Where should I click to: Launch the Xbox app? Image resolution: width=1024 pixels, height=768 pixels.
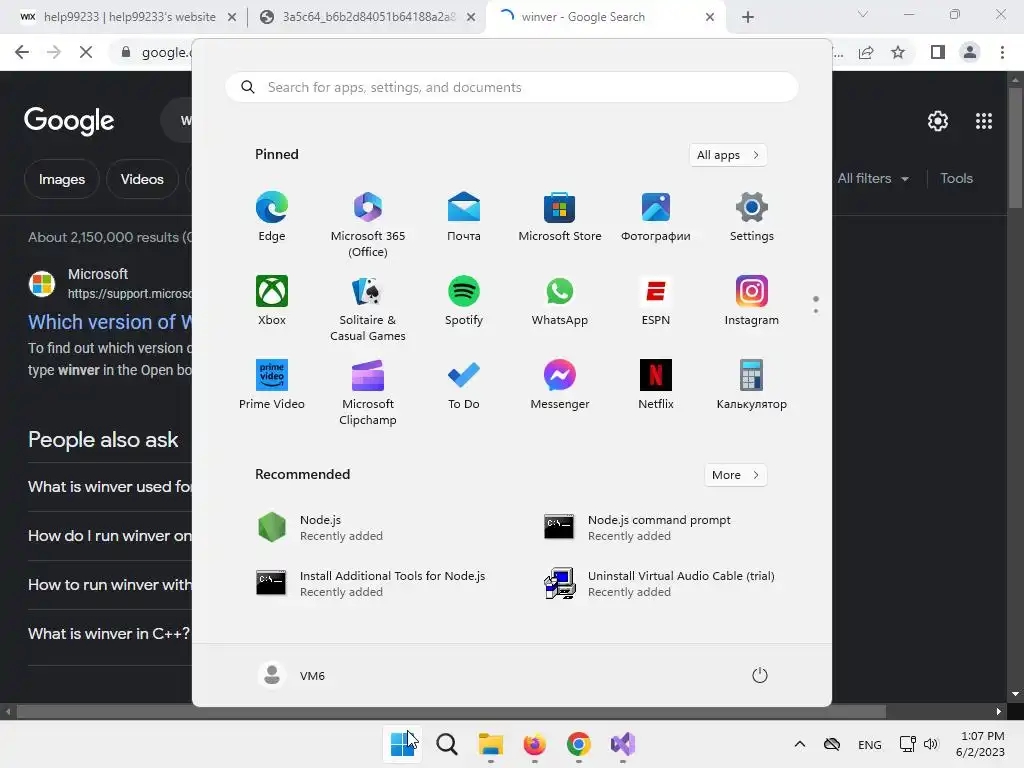(272, 300)
